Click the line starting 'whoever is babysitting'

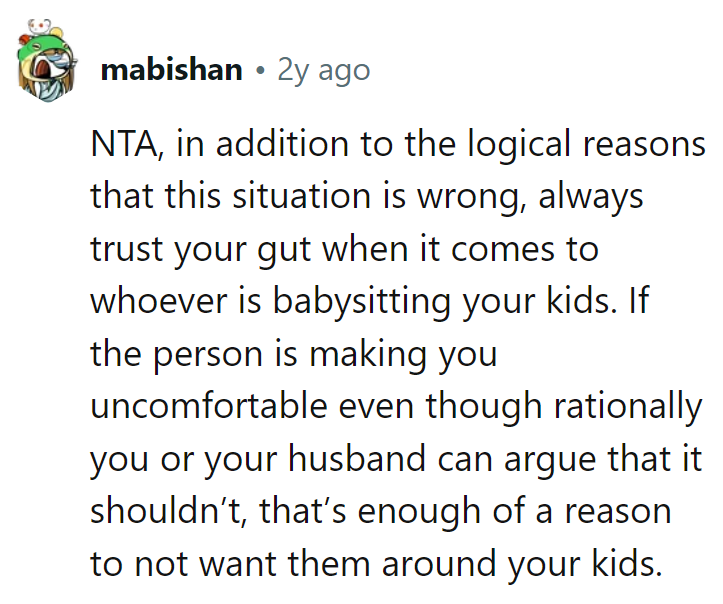pyautogui.click(x=370, y=301)
